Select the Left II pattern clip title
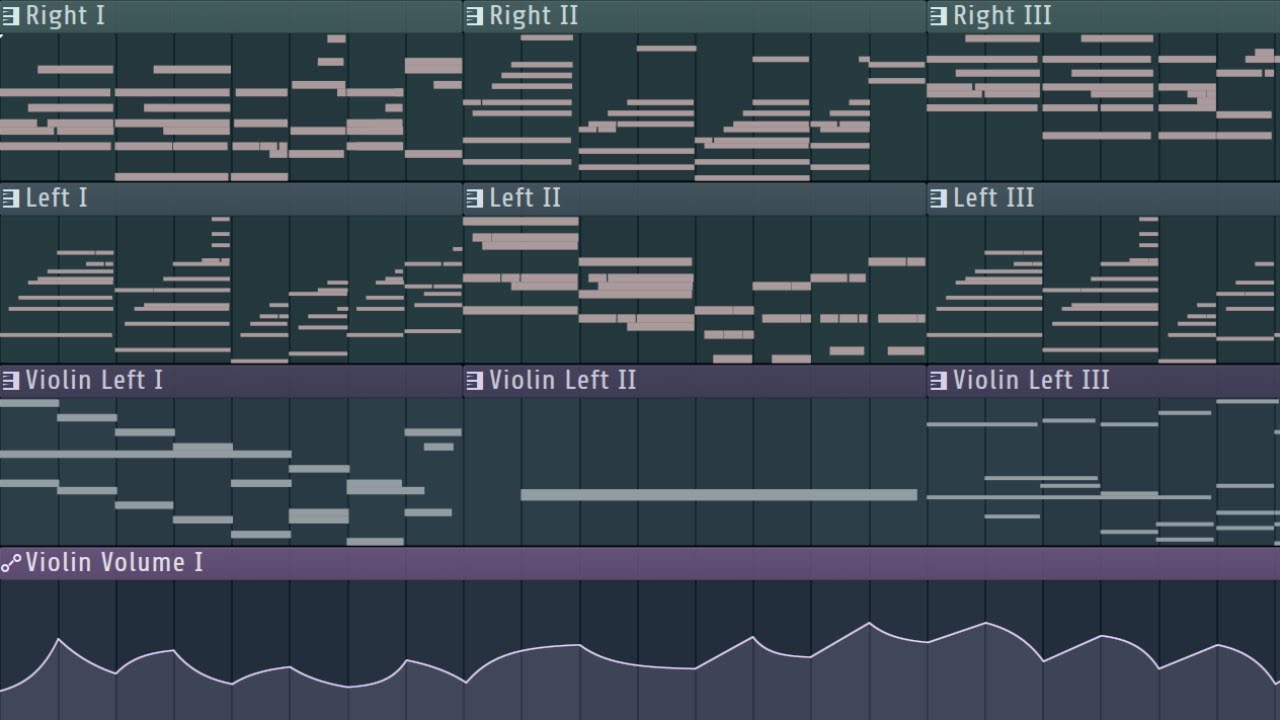This screenshot has height=720, width=1280. tap(525, 198)
